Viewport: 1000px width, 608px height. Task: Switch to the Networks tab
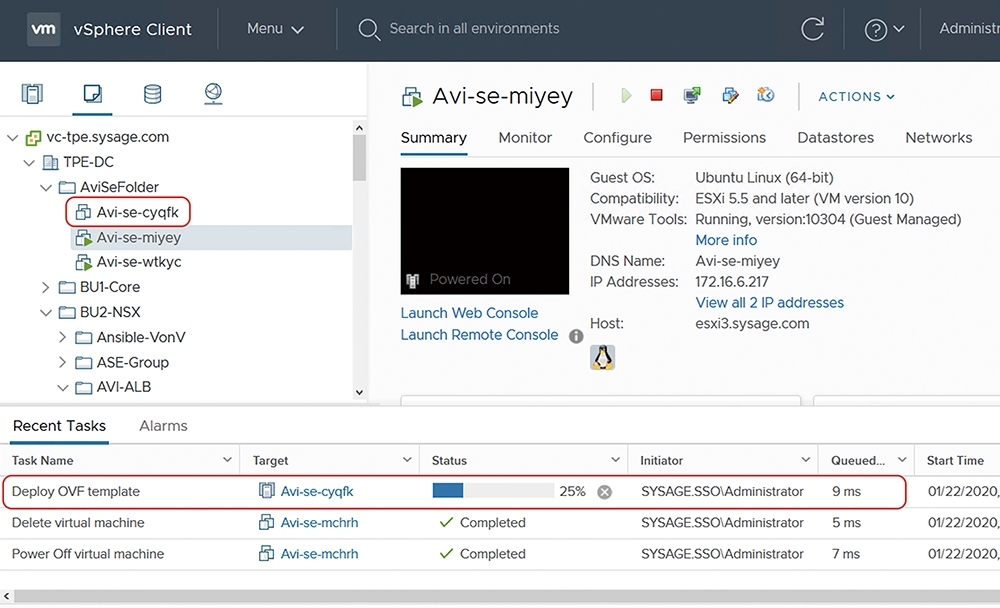[939, 138]
